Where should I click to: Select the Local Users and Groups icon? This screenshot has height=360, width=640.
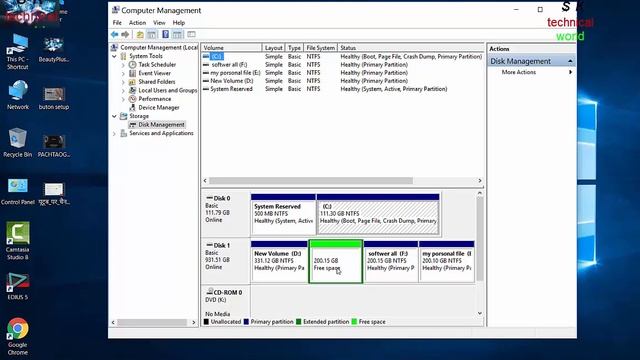(132, 90)
